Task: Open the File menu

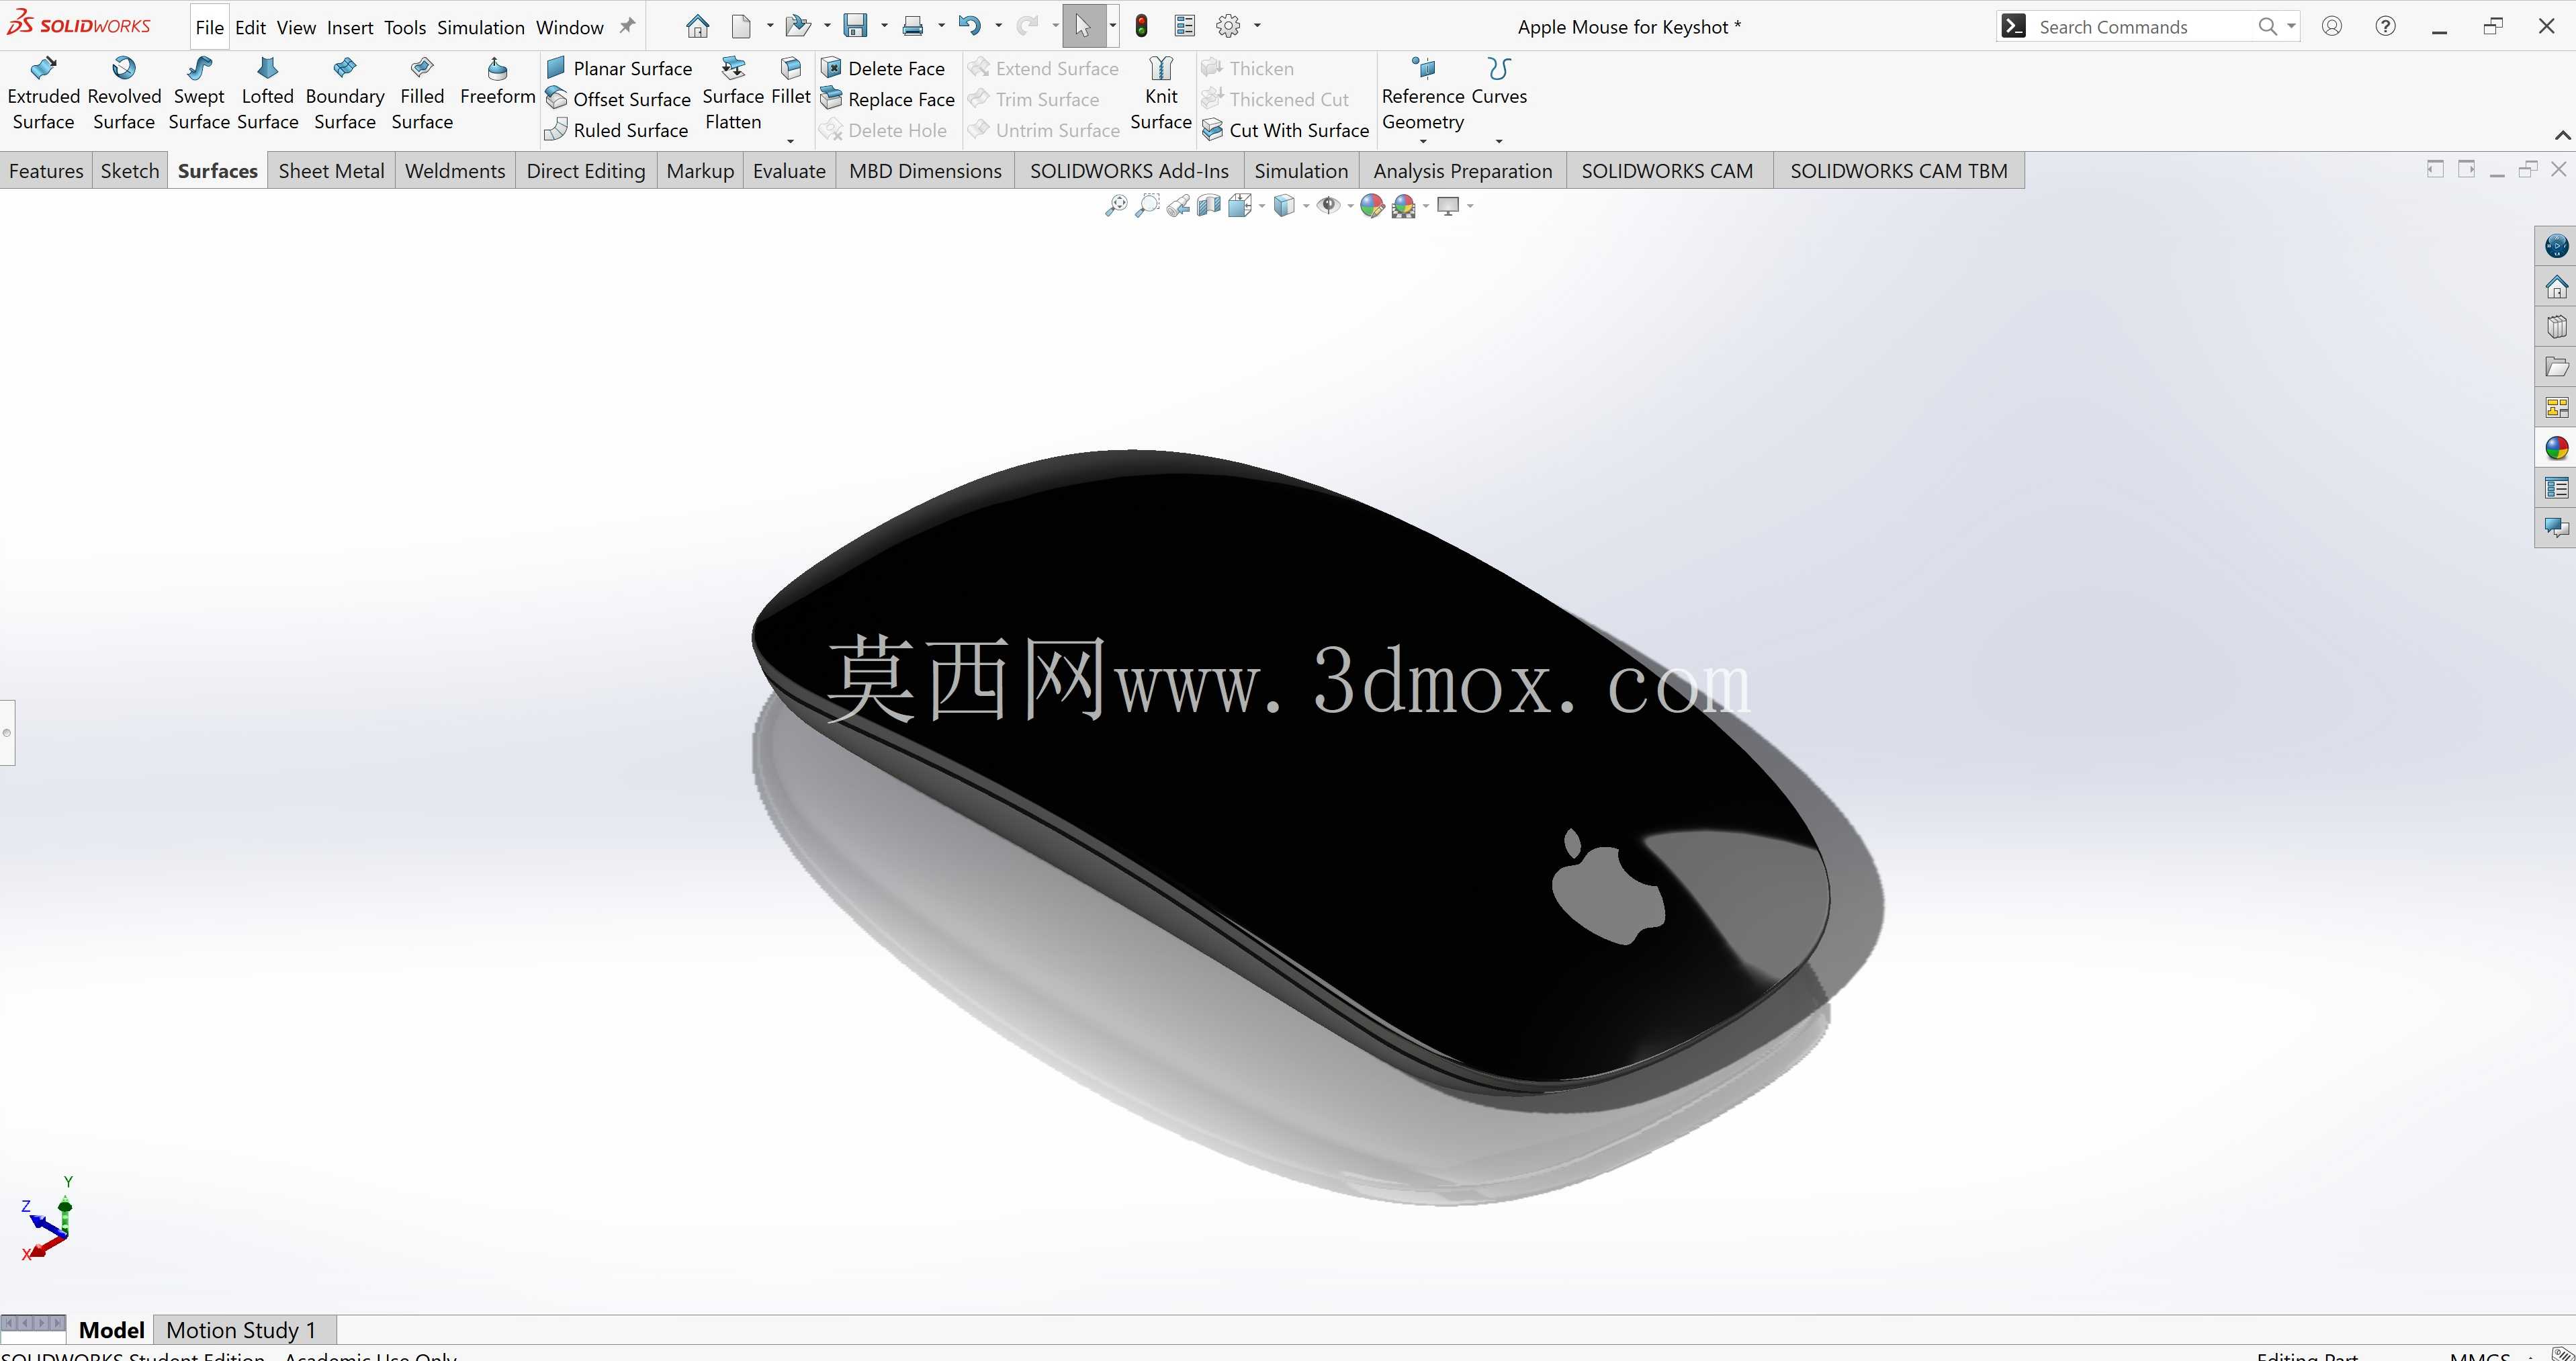Action: tap(209, 27)
